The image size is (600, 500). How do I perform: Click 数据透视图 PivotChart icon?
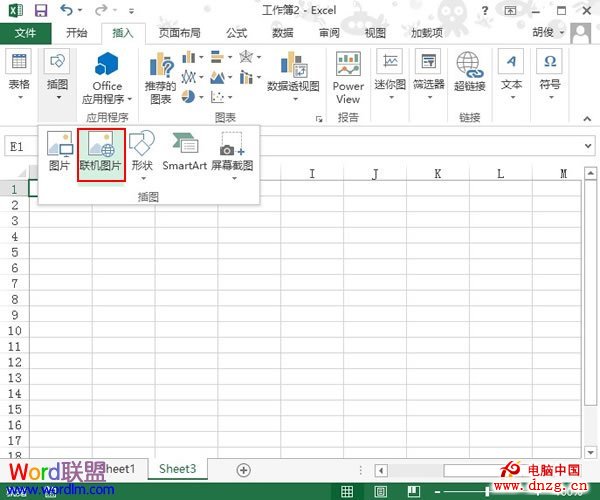(x=293, y=64)
